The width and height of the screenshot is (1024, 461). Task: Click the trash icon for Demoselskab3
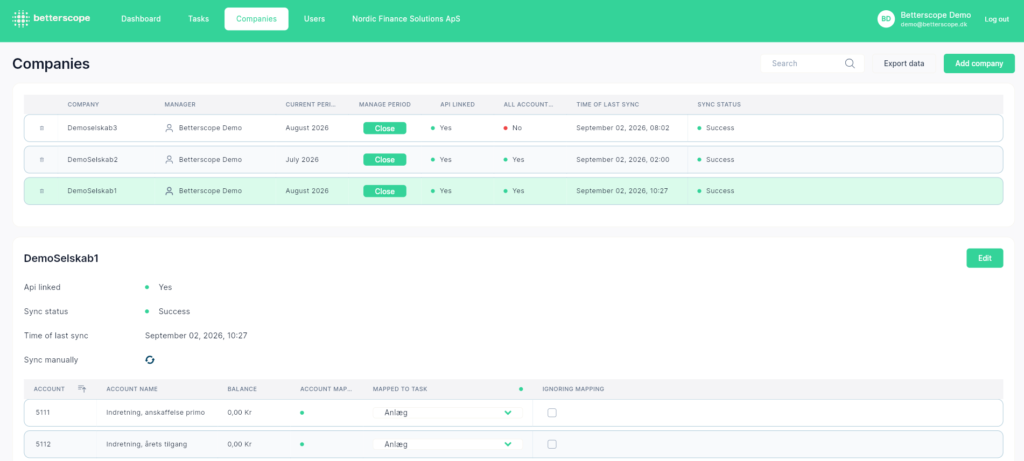point(42,128)
